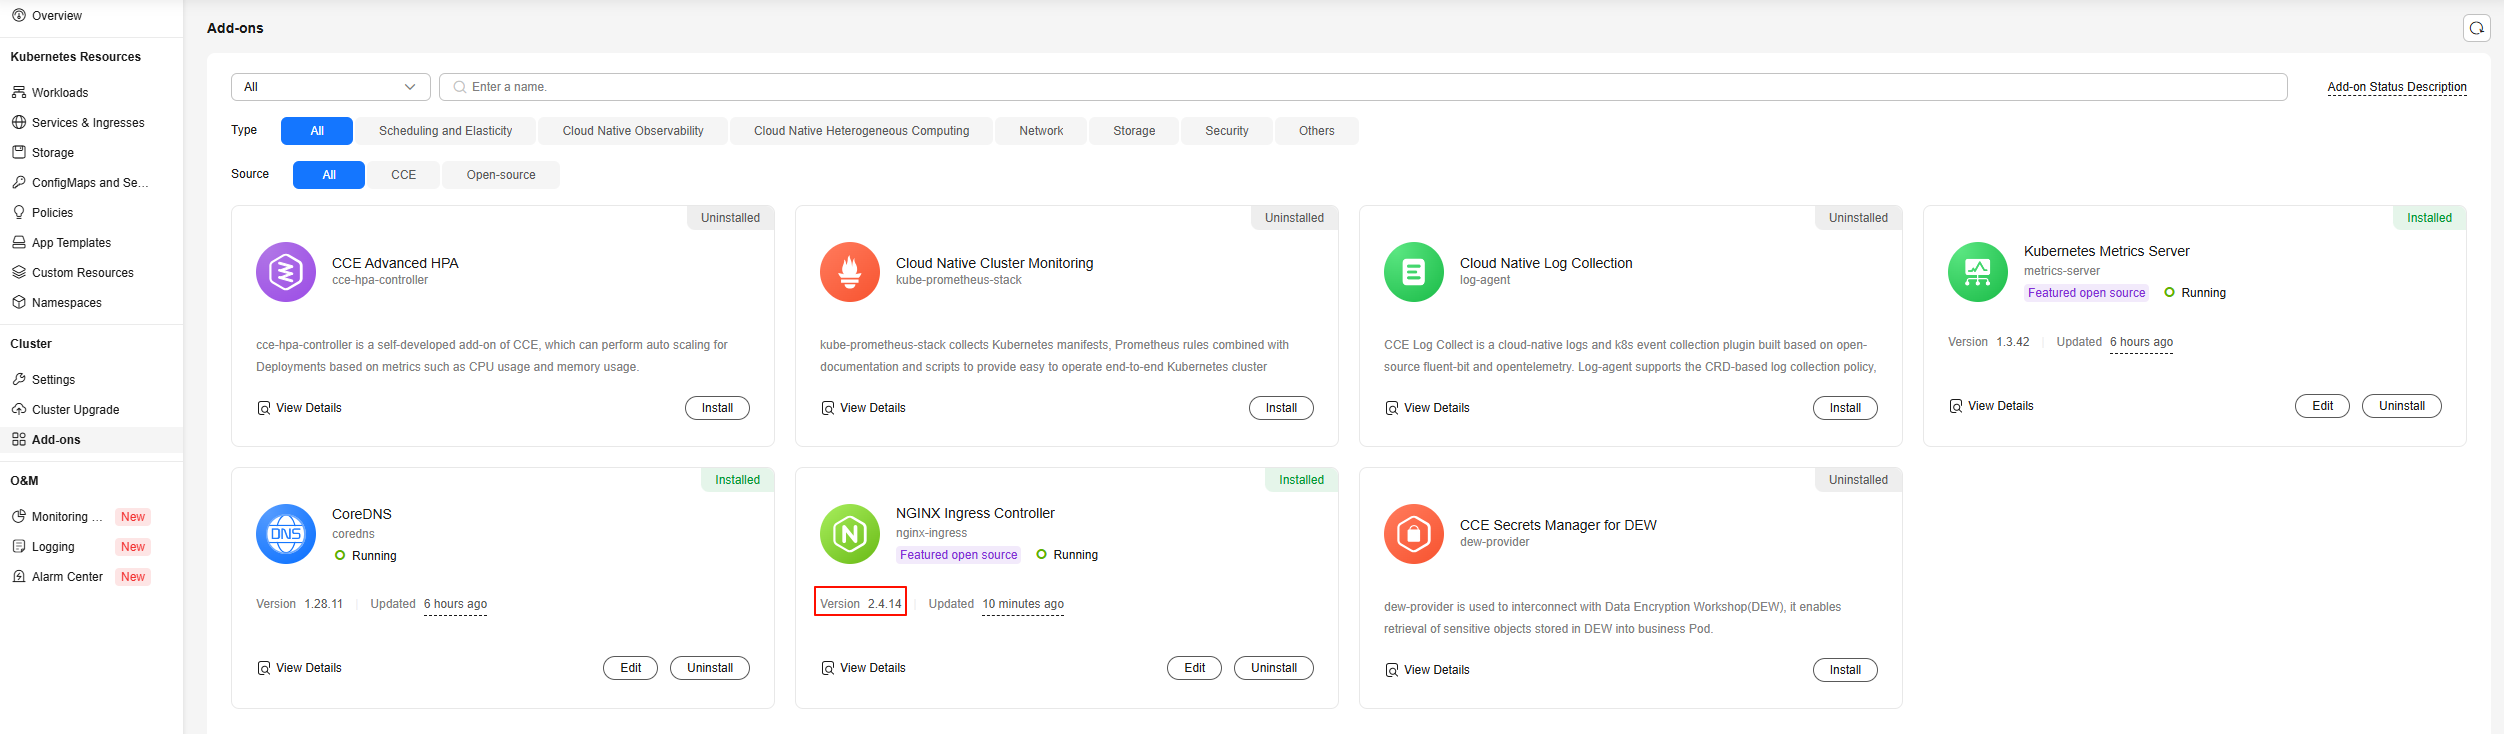
Task: Click the Policies lightbulb icon
Action: (18, 212)
